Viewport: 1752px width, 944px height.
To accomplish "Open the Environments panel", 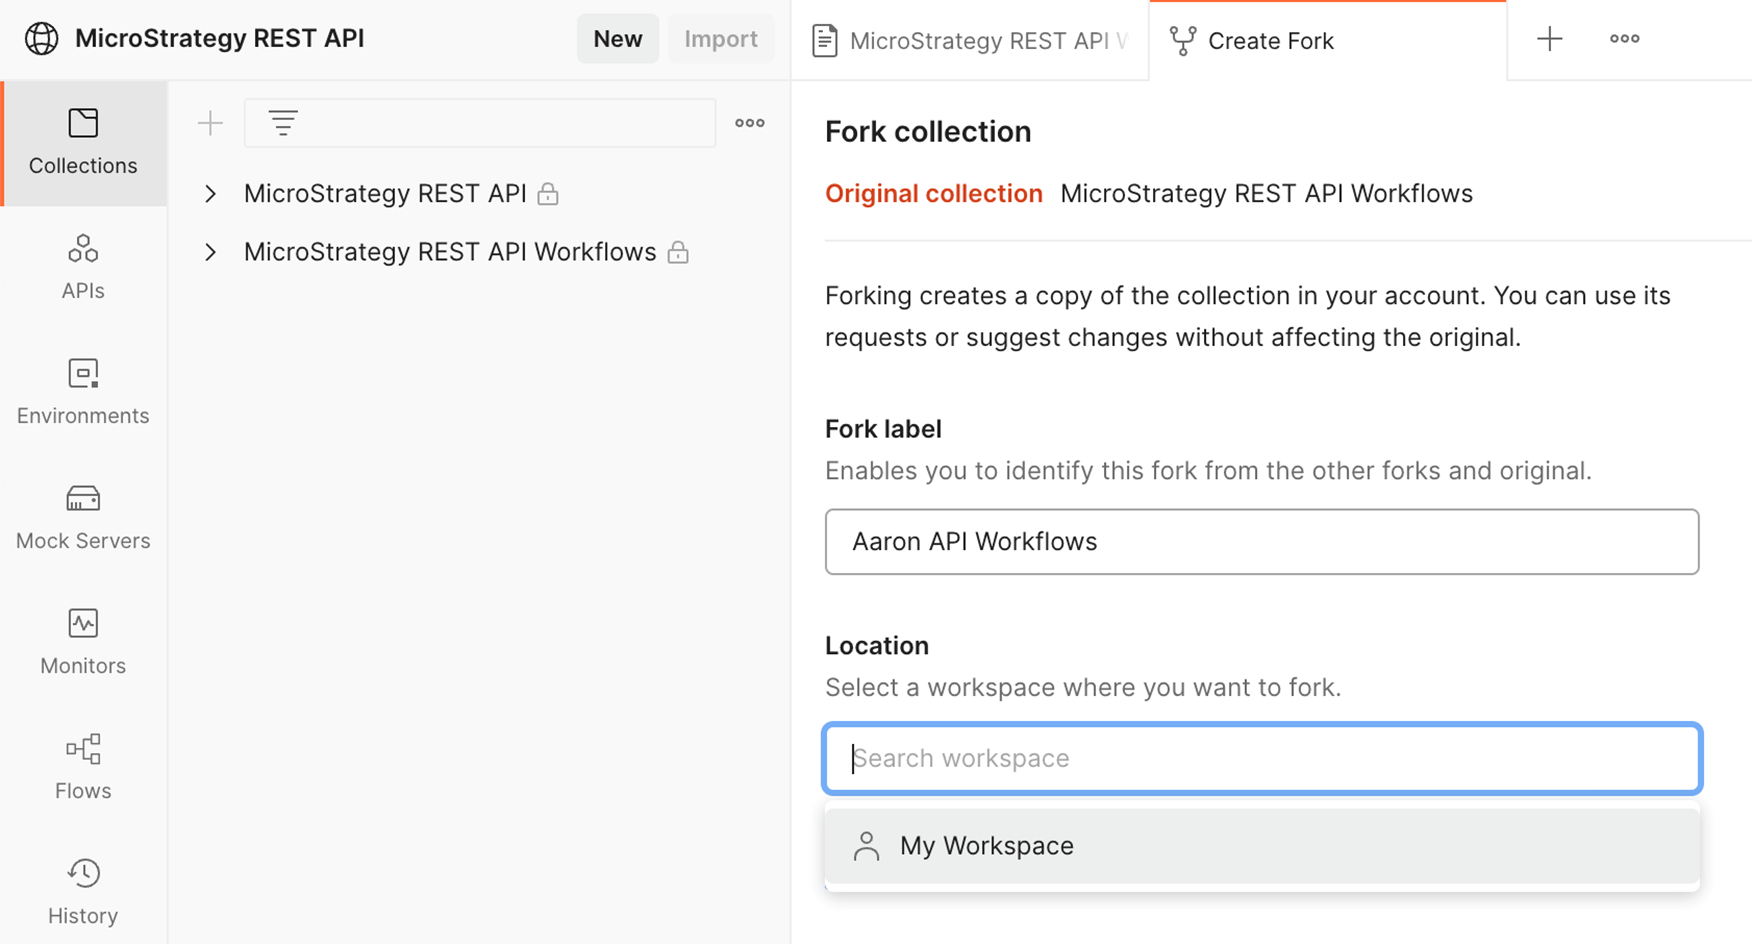I will (83, 390).
